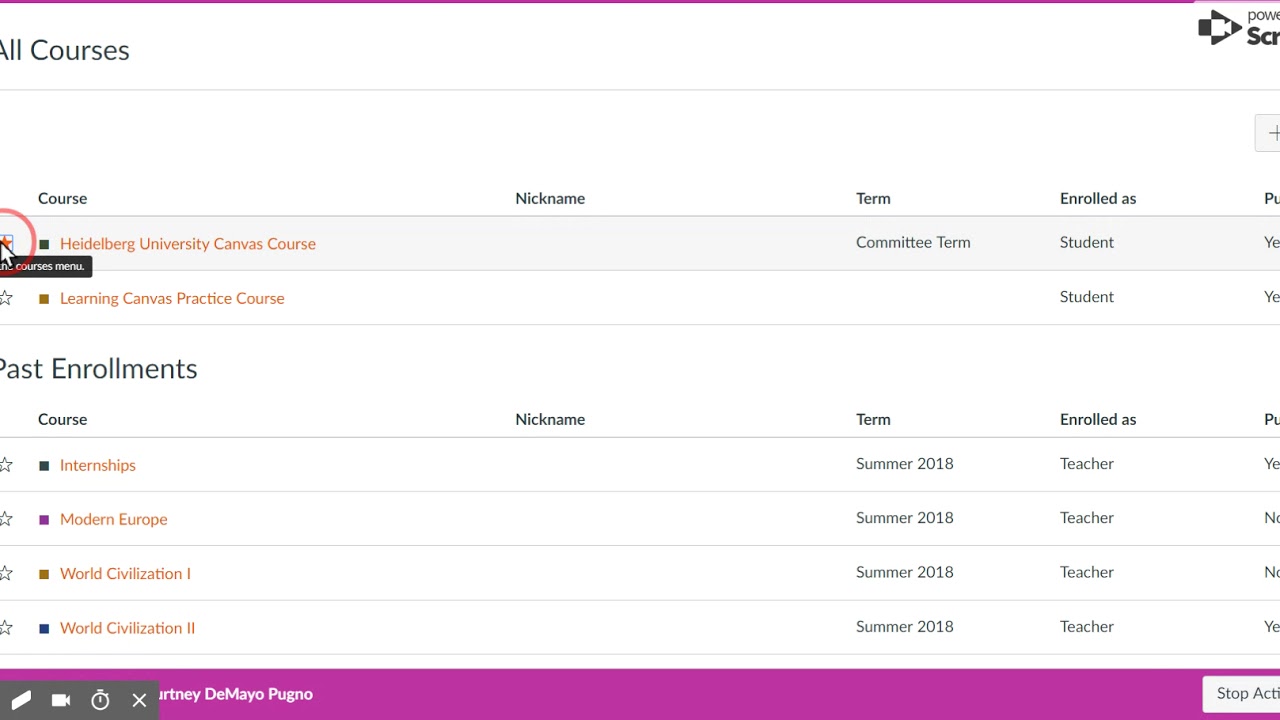1280x720 pixels.
Task: Open Heidelberg University Canvas Course
Action: point(188,243)
